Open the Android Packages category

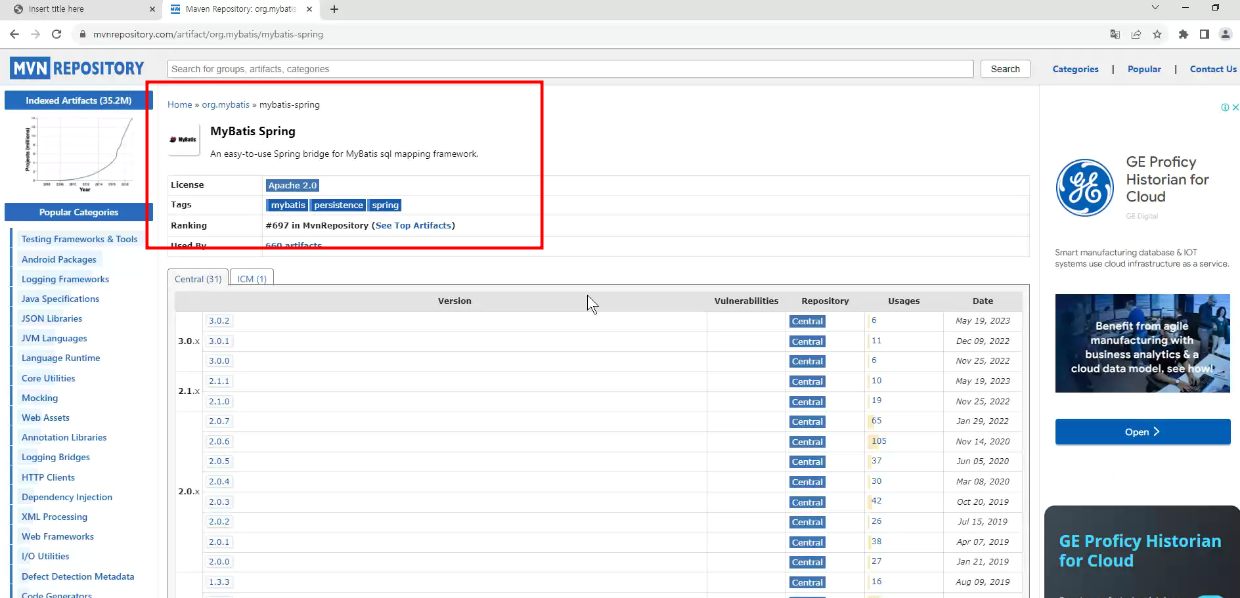pos(59,259)
